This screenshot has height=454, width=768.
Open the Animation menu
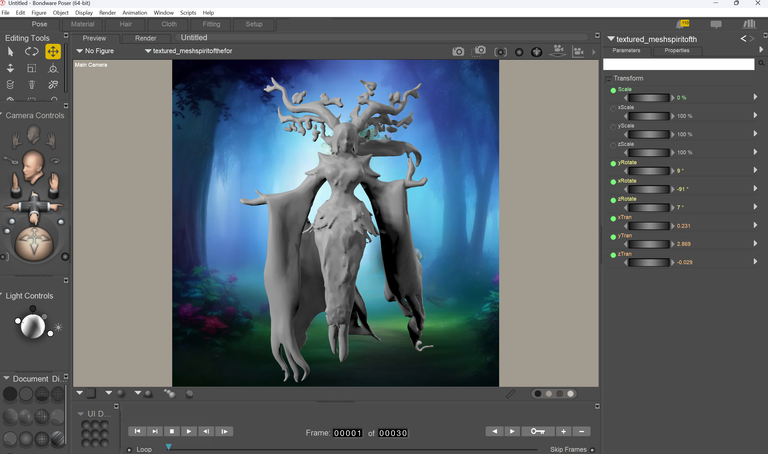[x=135, y=13]
